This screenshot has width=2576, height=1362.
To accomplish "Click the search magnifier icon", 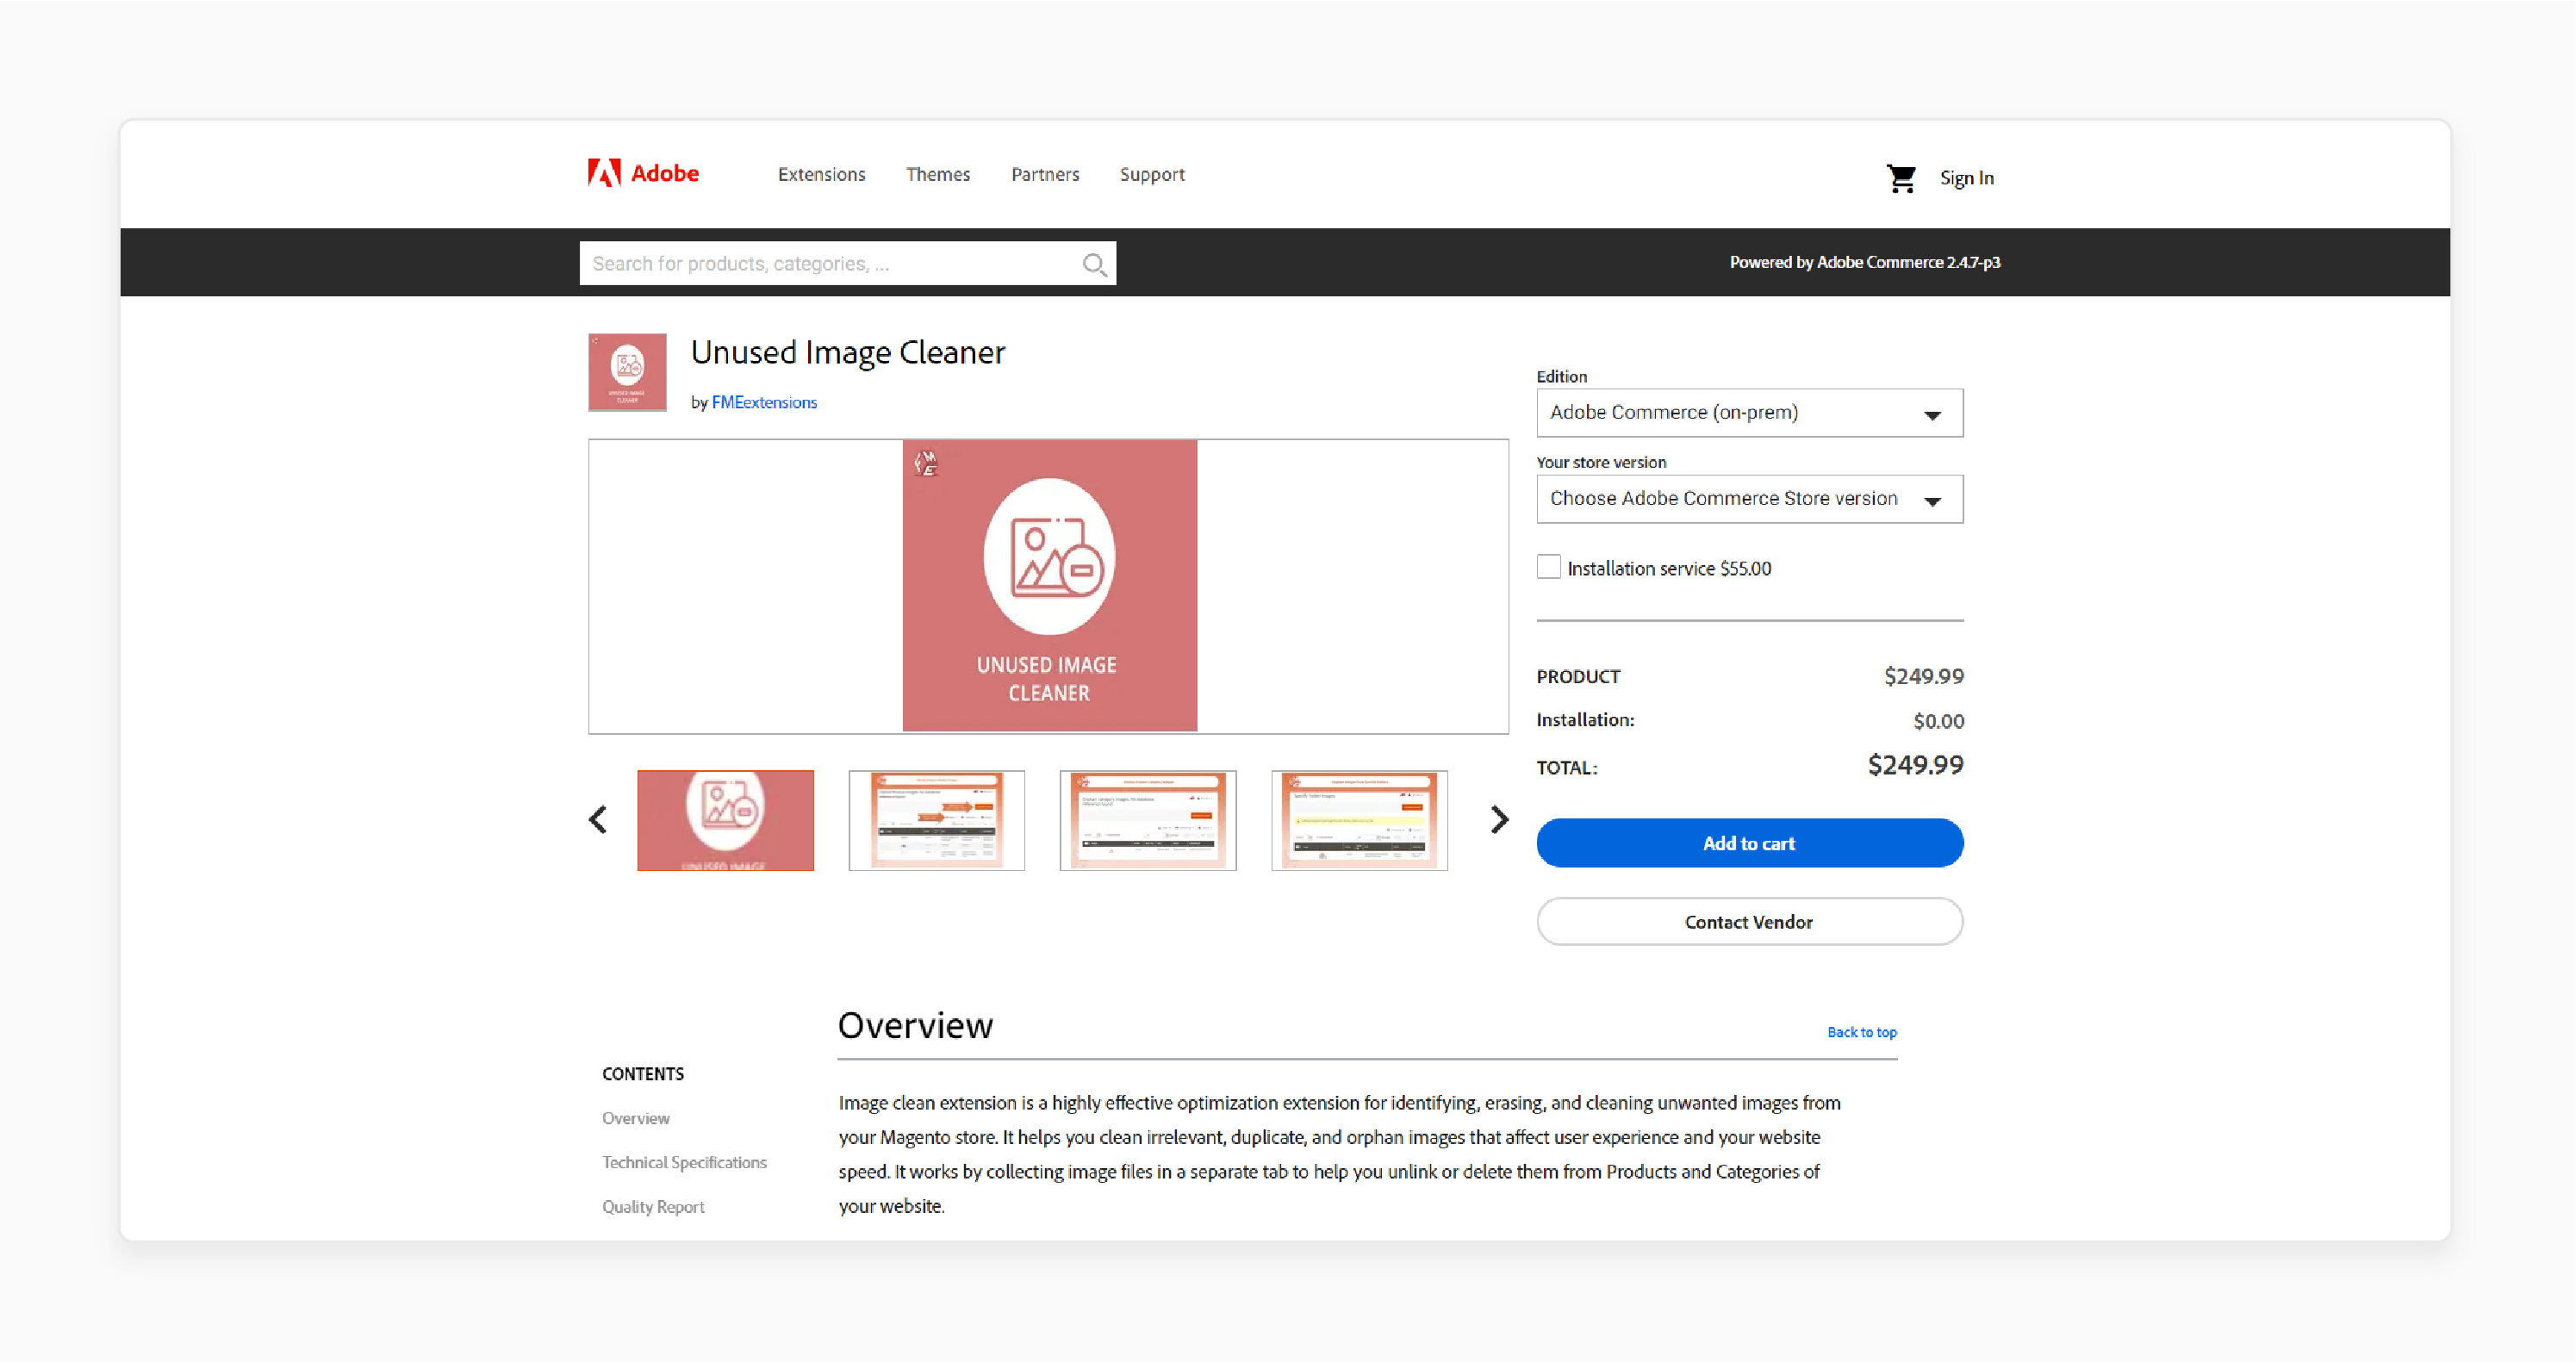I will (1098, 263).
